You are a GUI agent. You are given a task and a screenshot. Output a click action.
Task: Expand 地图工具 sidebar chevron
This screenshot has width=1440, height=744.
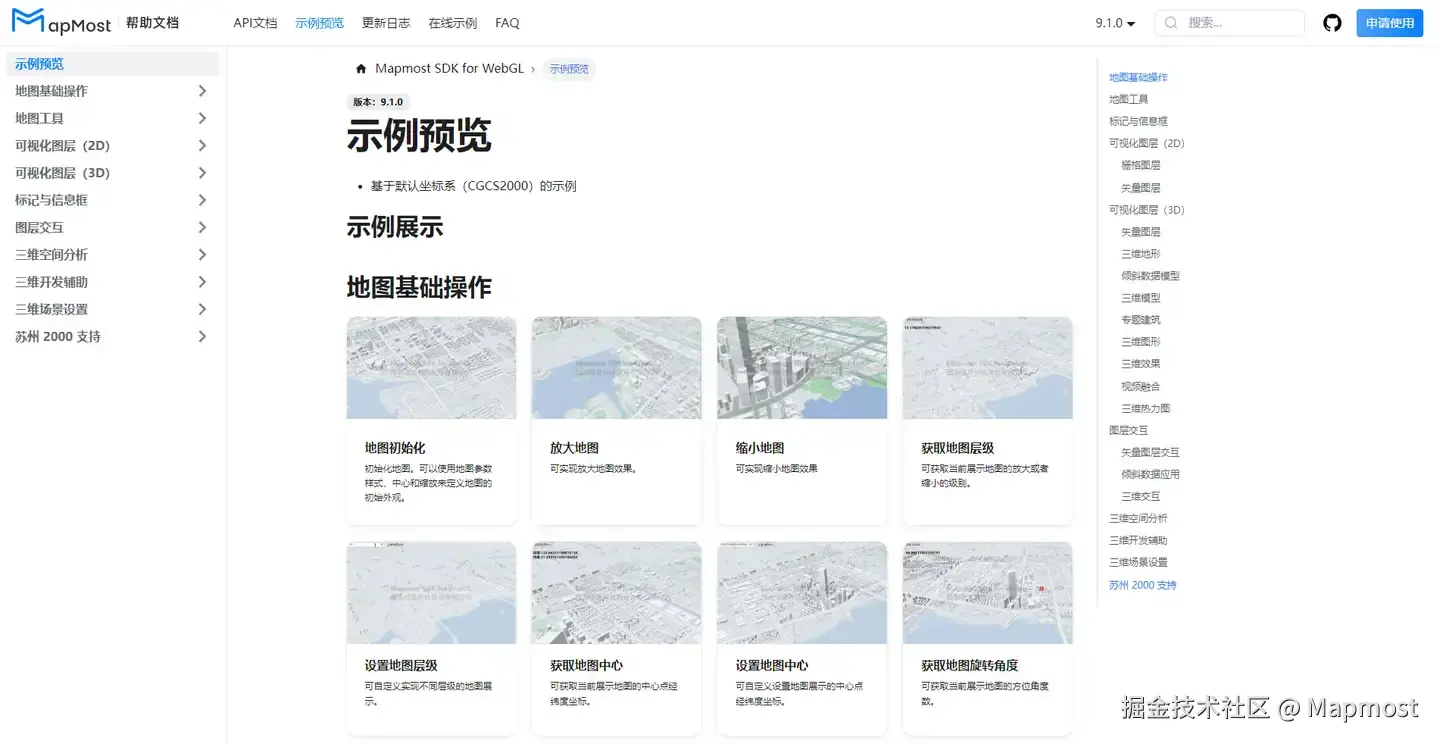[202, 118]
